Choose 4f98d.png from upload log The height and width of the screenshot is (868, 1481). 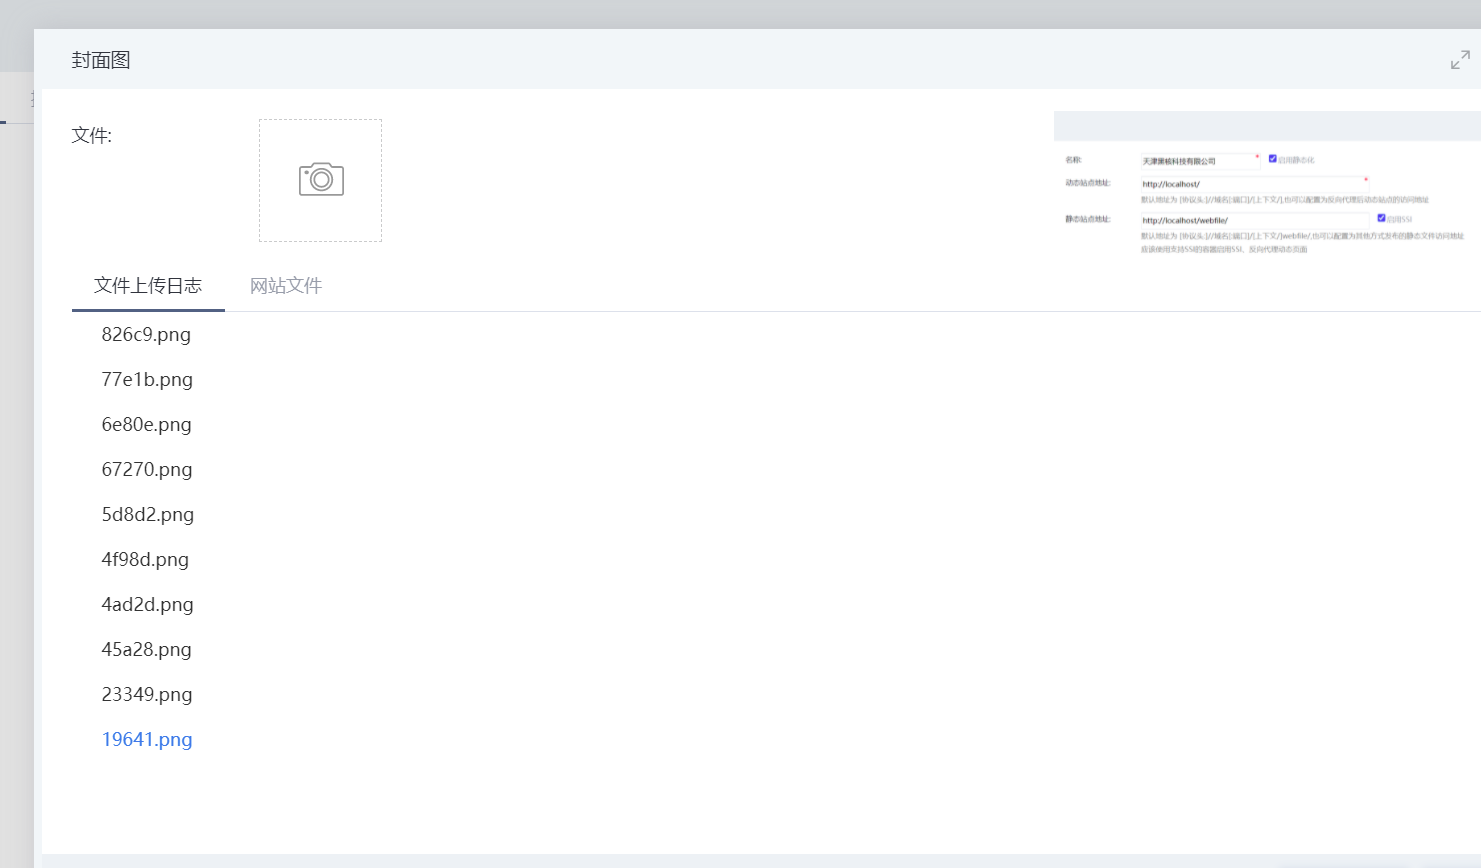145,560
